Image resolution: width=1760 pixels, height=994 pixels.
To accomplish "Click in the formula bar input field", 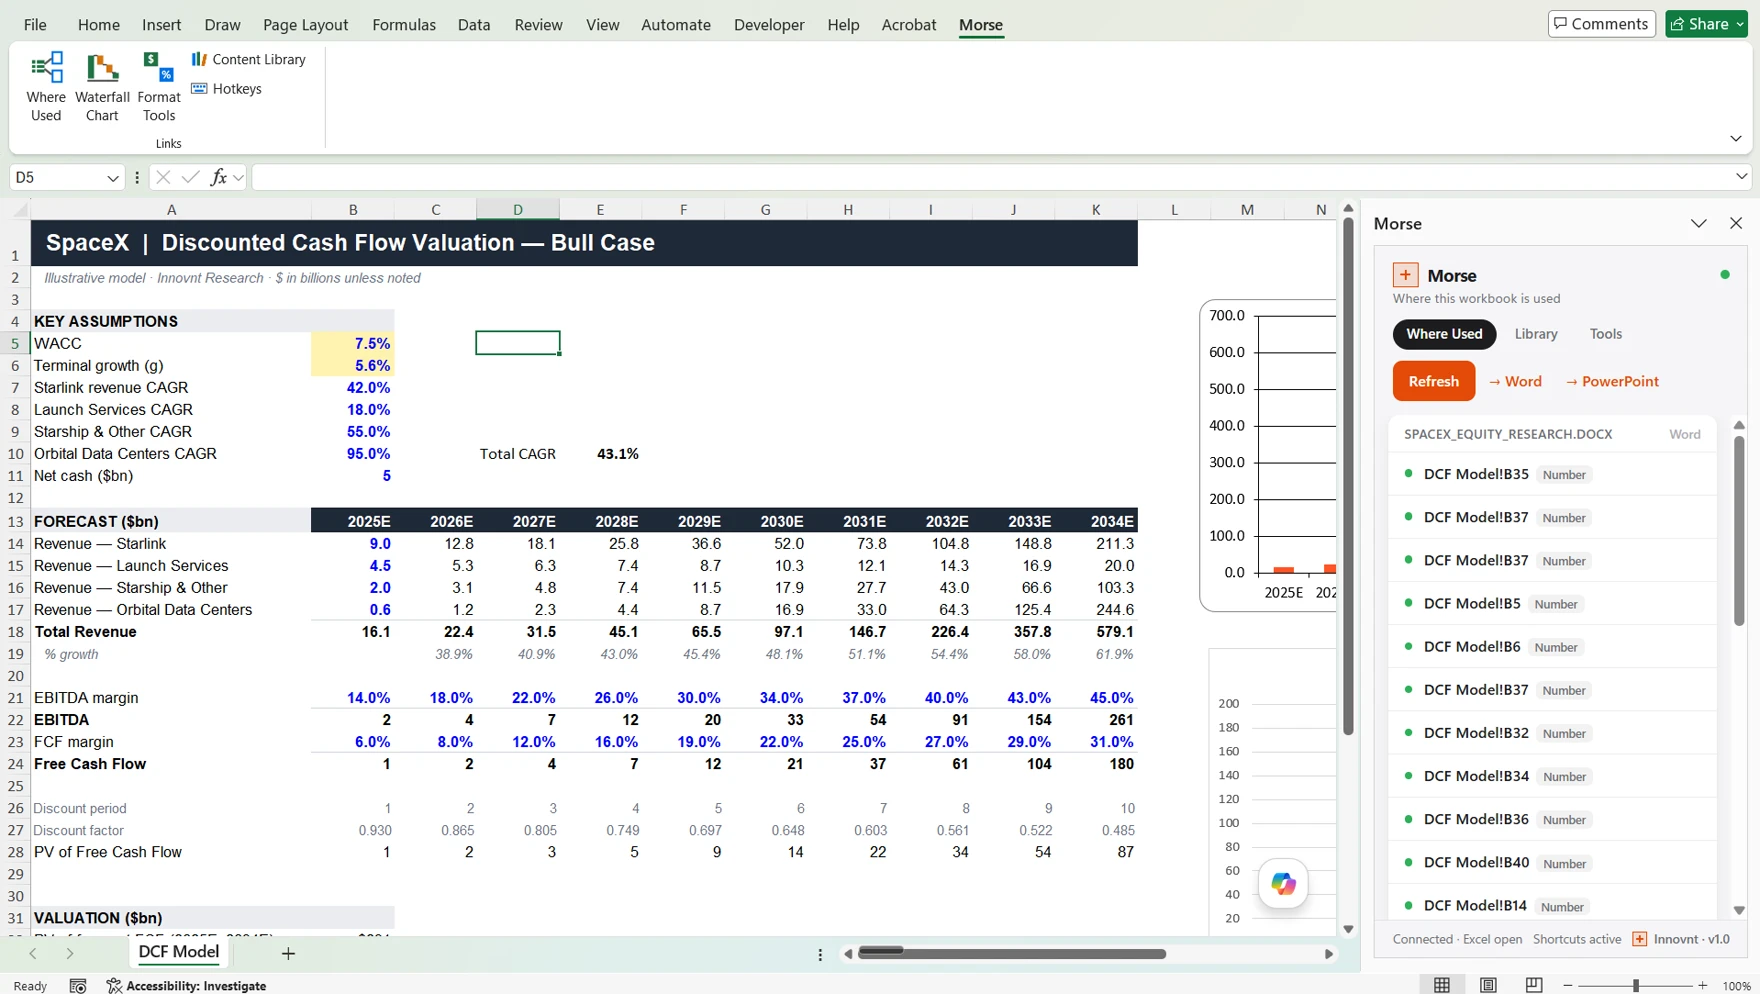I will pyautogui.click(x=992, y=177).
